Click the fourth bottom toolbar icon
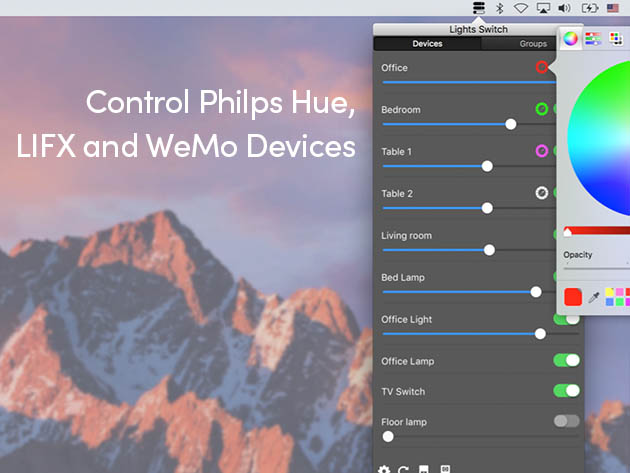 (x=445, y=469)
